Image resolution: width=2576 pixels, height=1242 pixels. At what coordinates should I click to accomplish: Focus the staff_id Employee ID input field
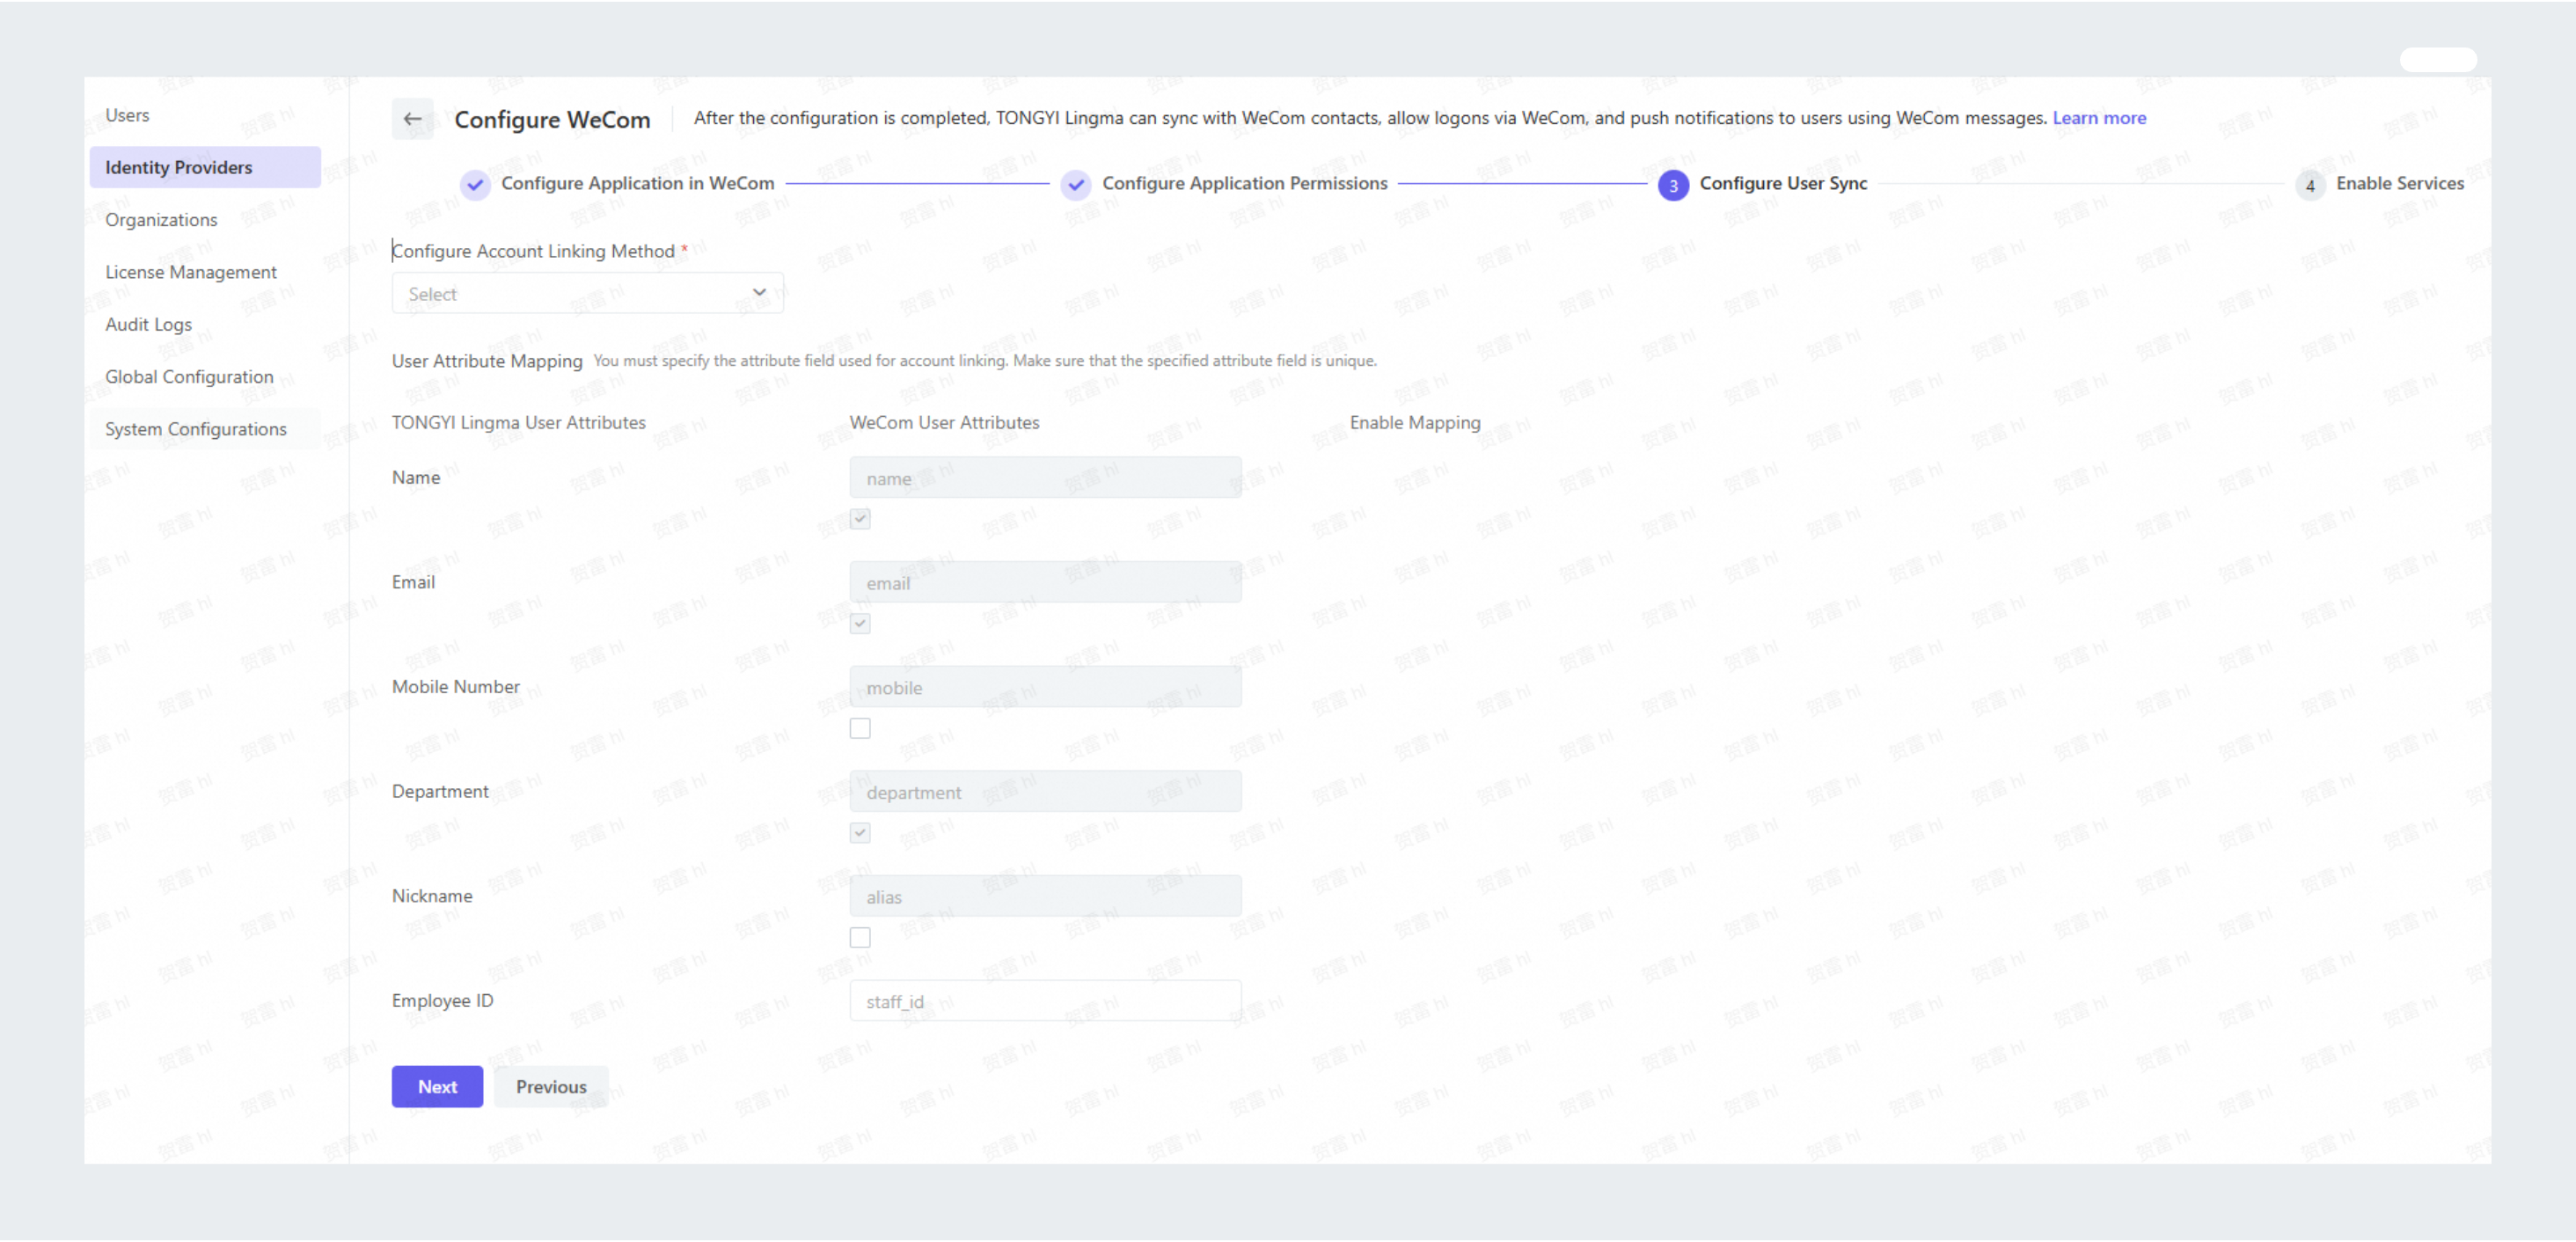point(1045,1001)
